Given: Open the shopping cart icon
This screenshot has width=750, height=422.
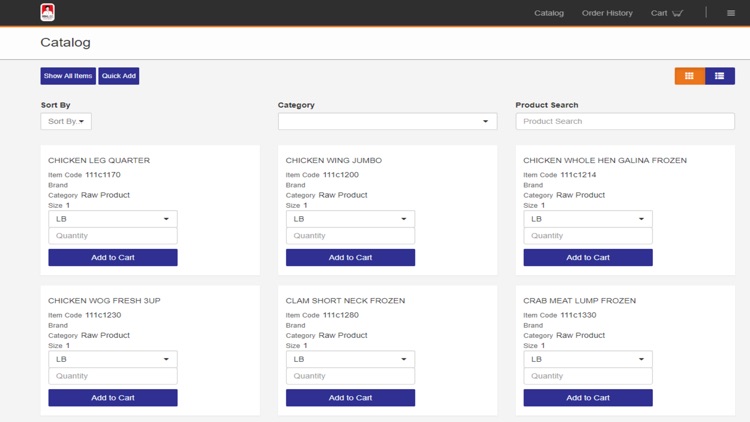Looking at the screenshot, I should [x=677, y=13].
